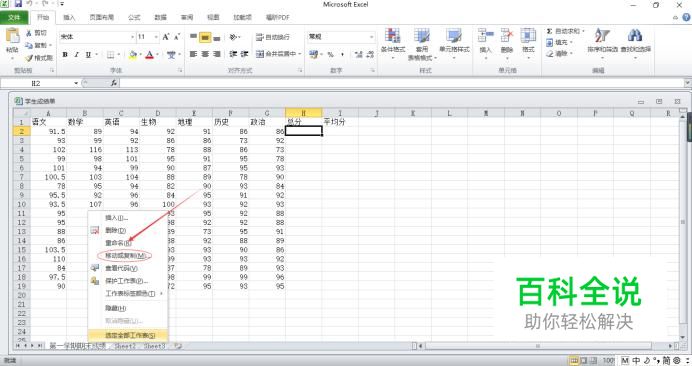Click inside the formula bar input

coord(401,83)
